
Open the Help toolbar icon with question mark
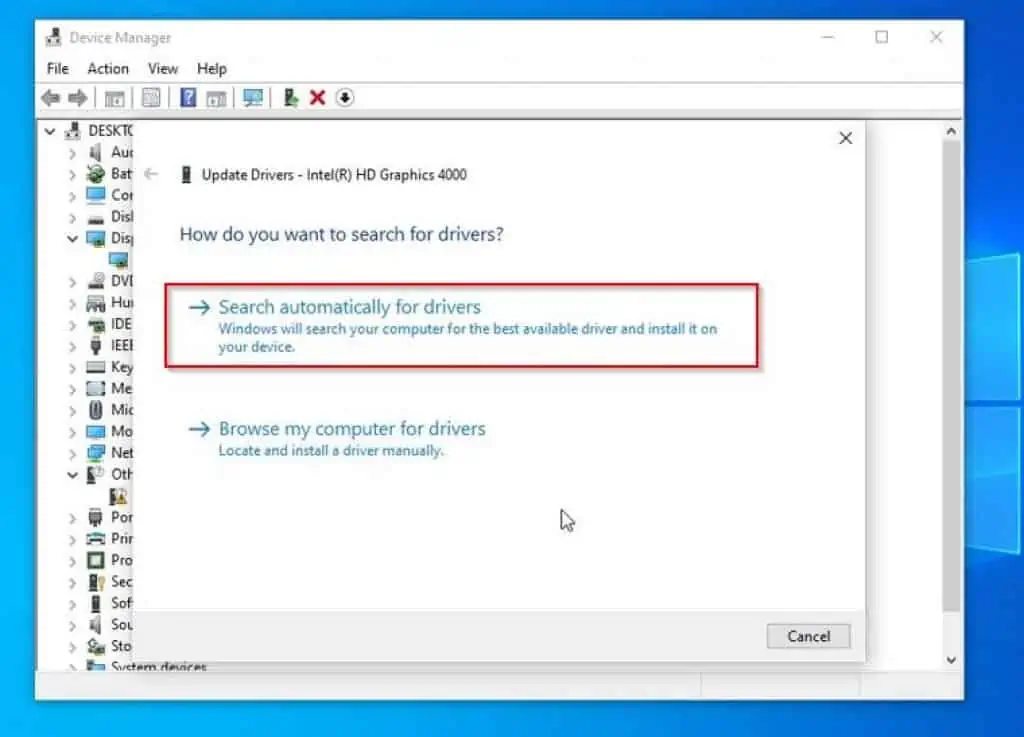tap(188, 98)
